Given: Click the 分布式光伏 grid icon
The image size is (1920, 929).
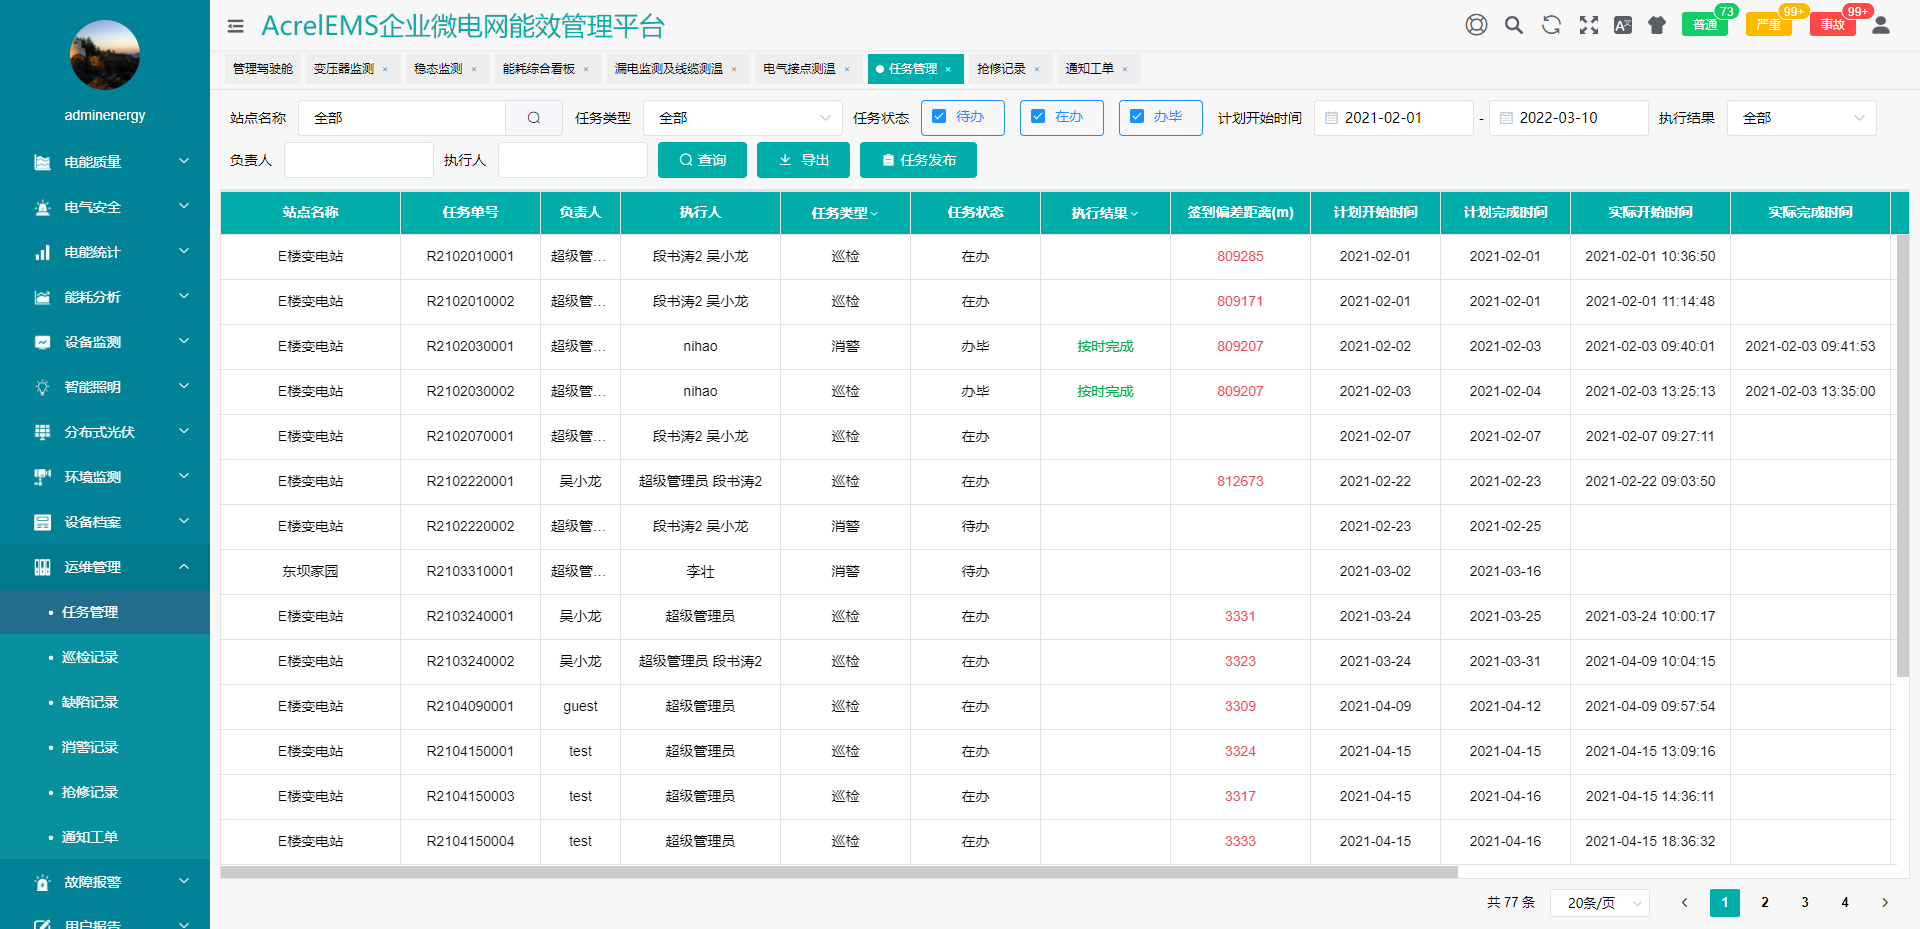Looking at the screenshot, I should point(42,432).
